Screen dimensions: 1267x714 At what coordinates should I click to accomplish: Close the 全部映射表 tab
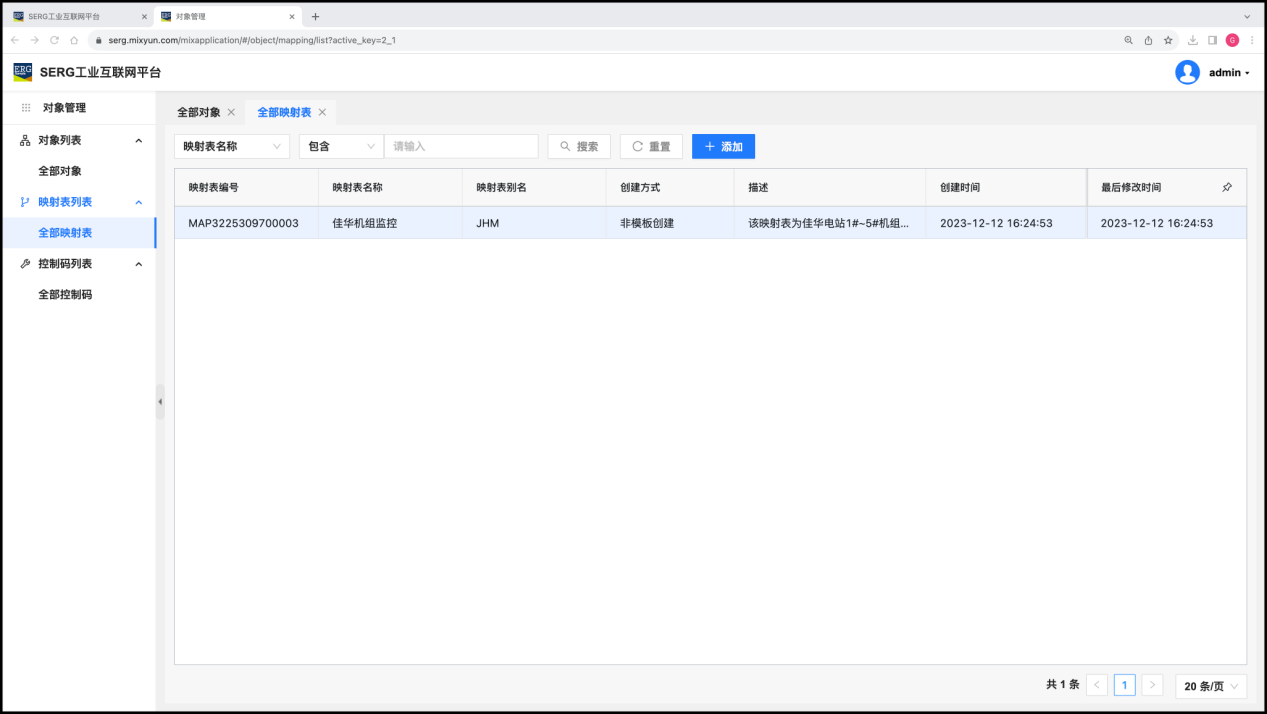point(322,112)
